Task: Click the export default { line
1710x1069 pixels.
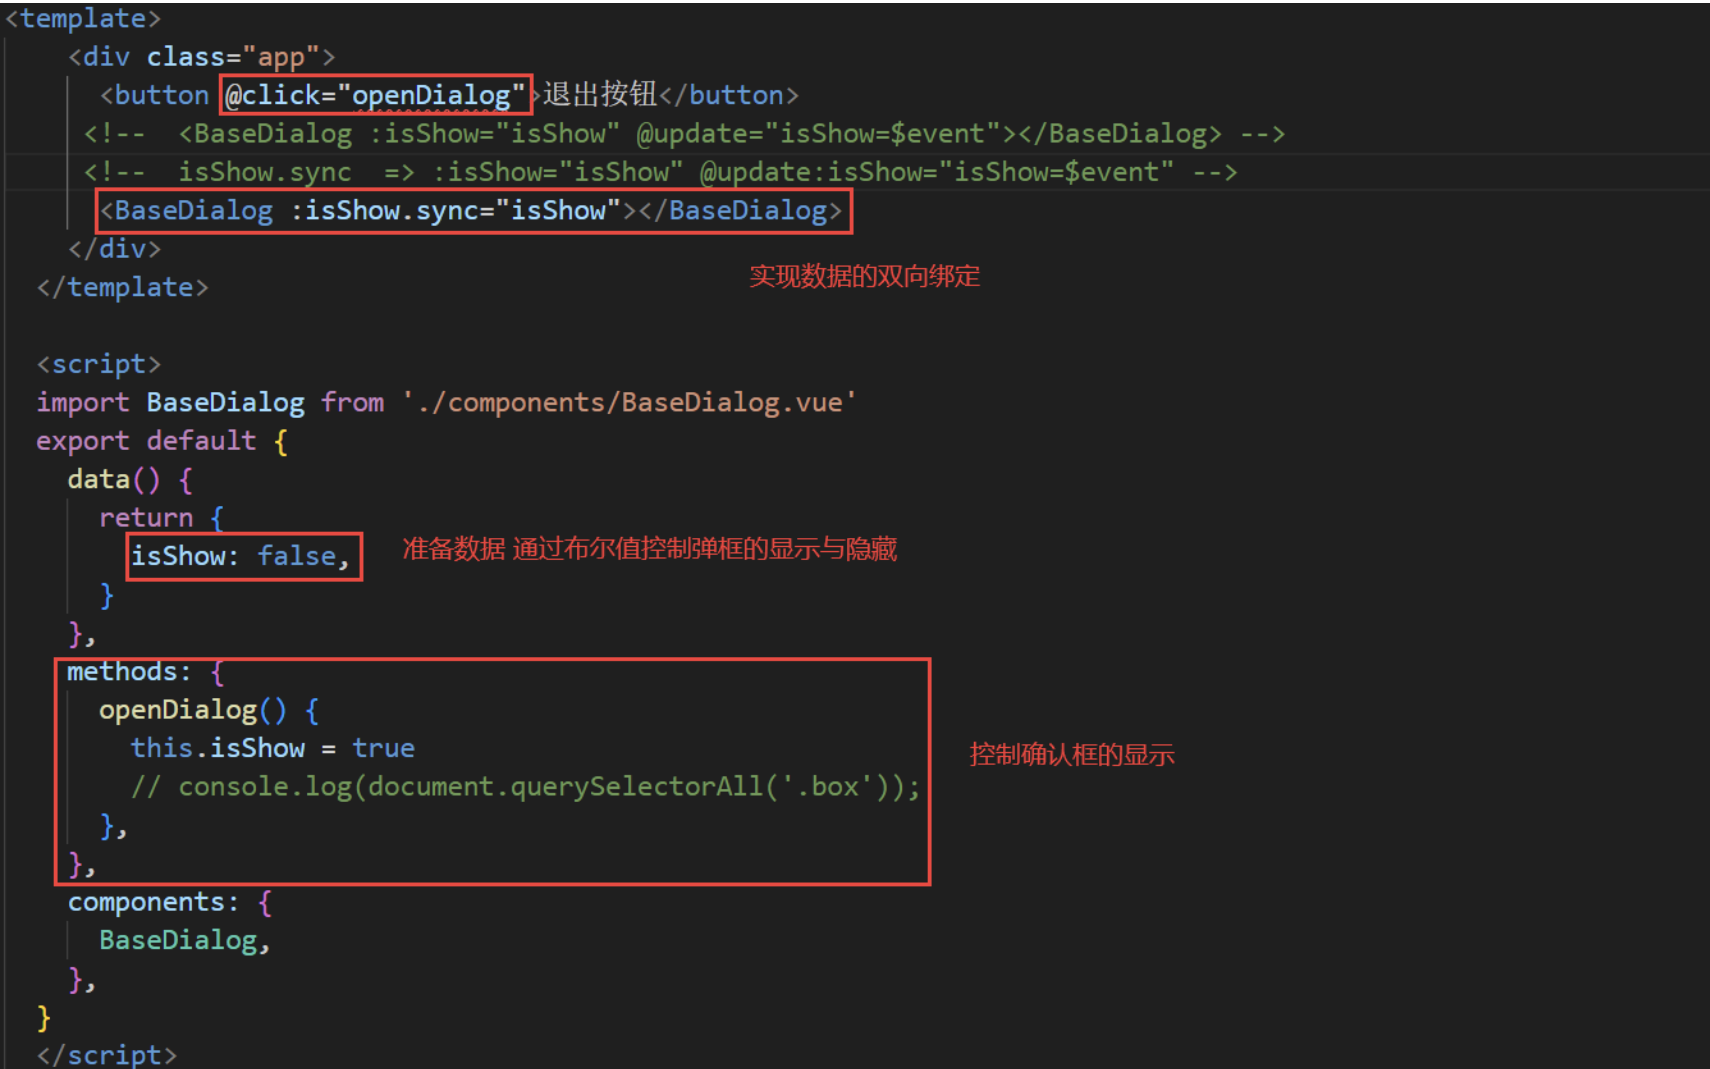Action: click(162, 441)
